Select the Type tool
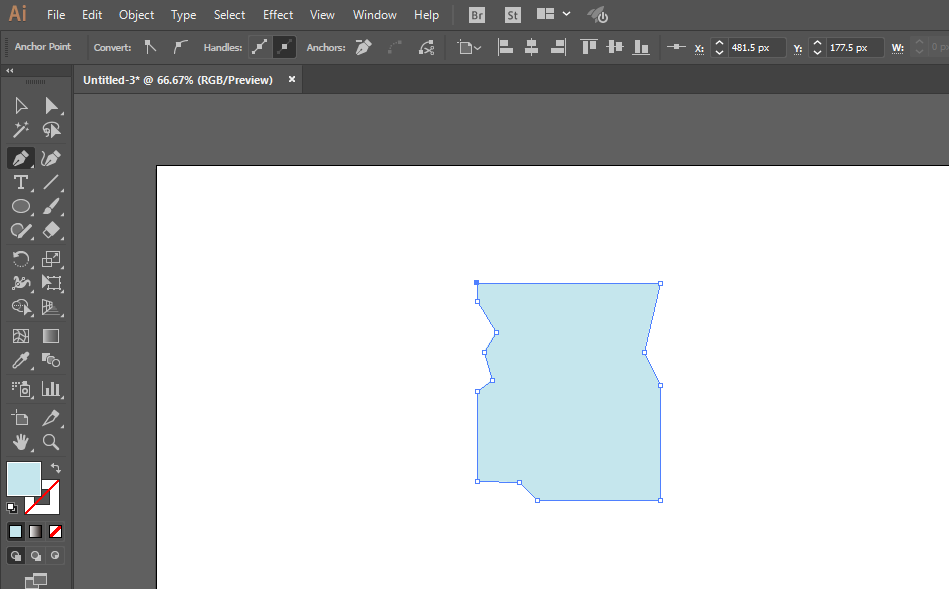 (x=21, y=182)
